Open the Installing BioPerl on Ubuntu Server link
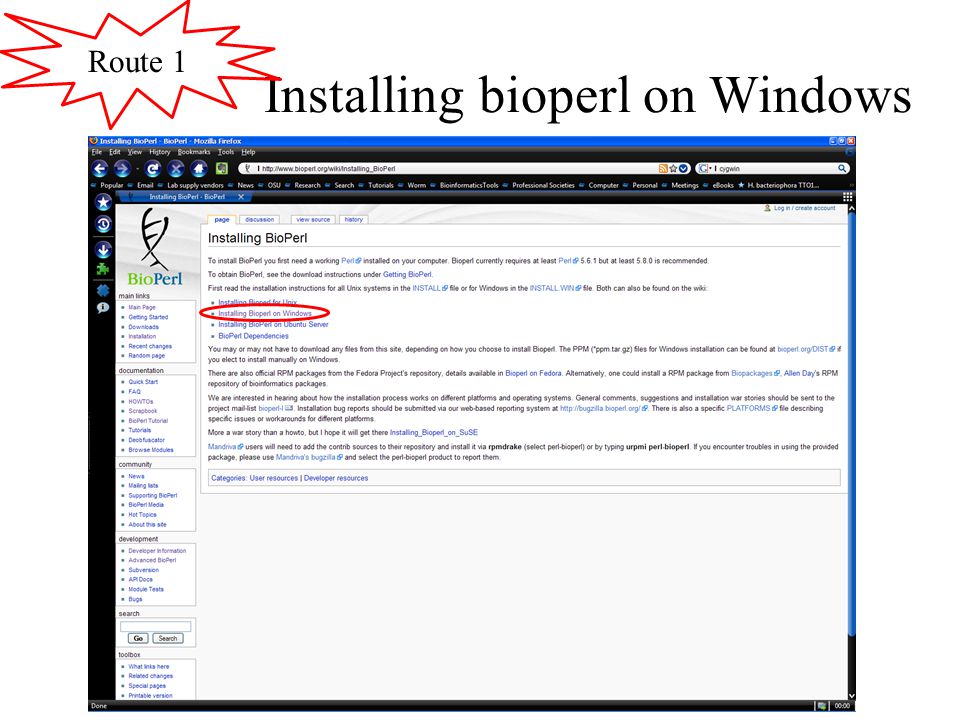This screenshot has width=960, height=720. click(x=273, y=324)
